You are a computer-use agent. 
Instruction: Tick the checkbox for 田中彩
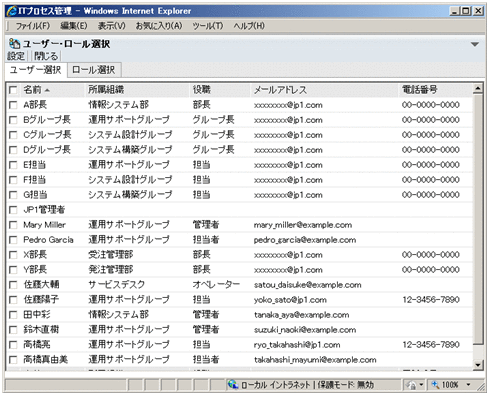tap(13, 315)
